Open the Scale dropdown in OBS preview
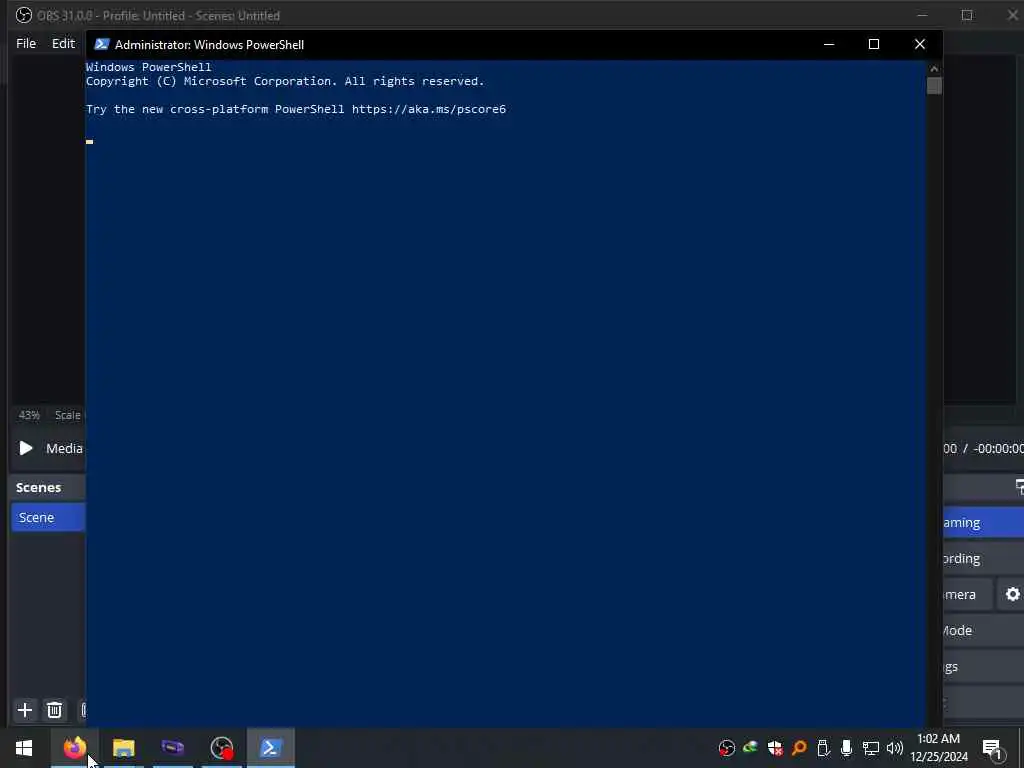Image resolution: width=1024 pixels, height=768 pixels. coord(68,415)
